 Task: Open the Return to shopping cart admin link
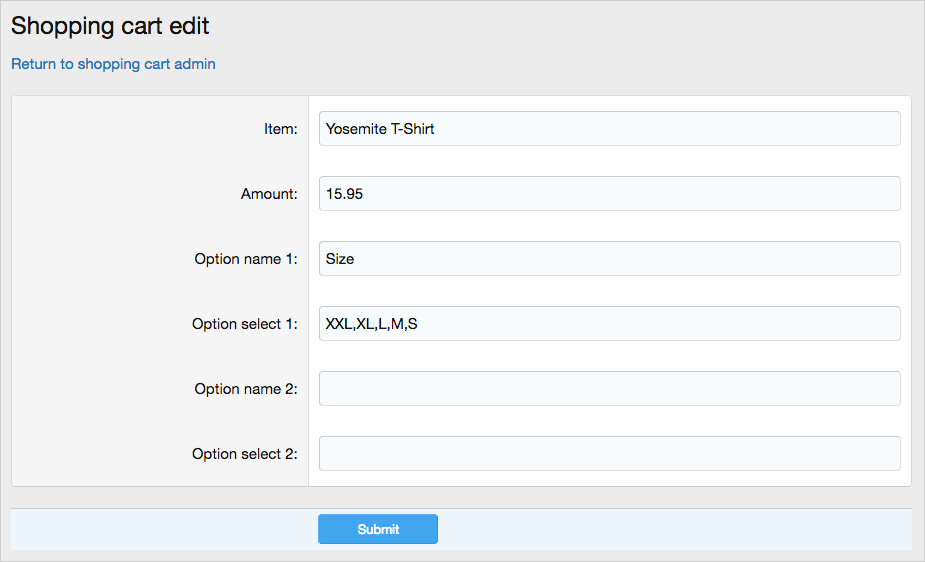pyautogui.click(x=113, y=64)
